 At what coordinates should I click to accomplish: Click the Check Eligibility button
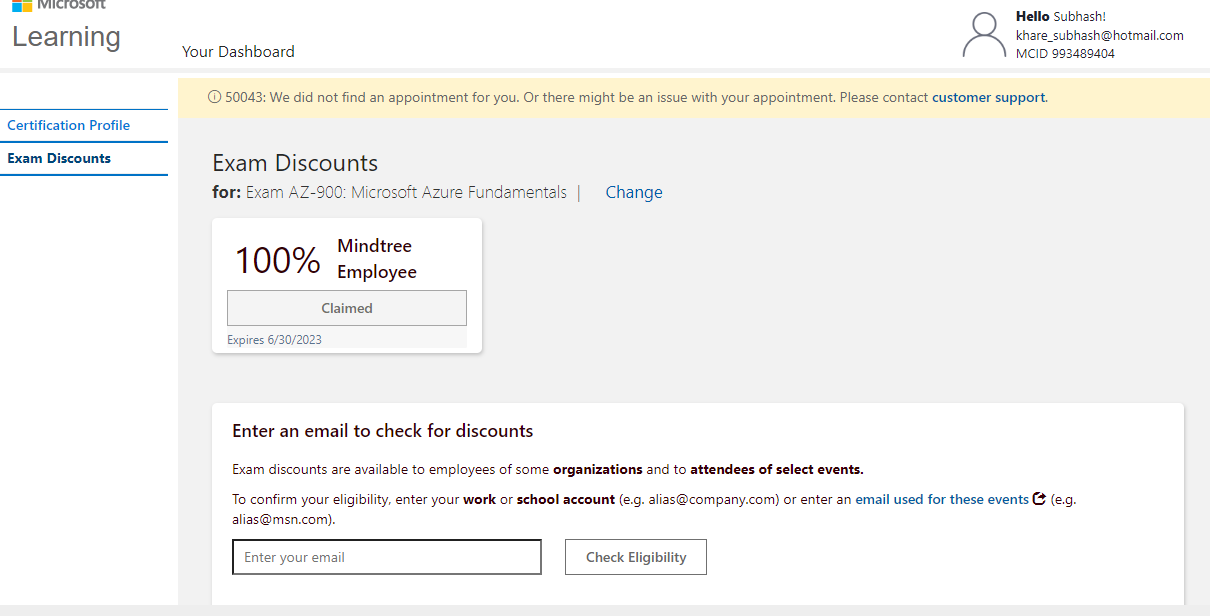[x=635, y=557]
